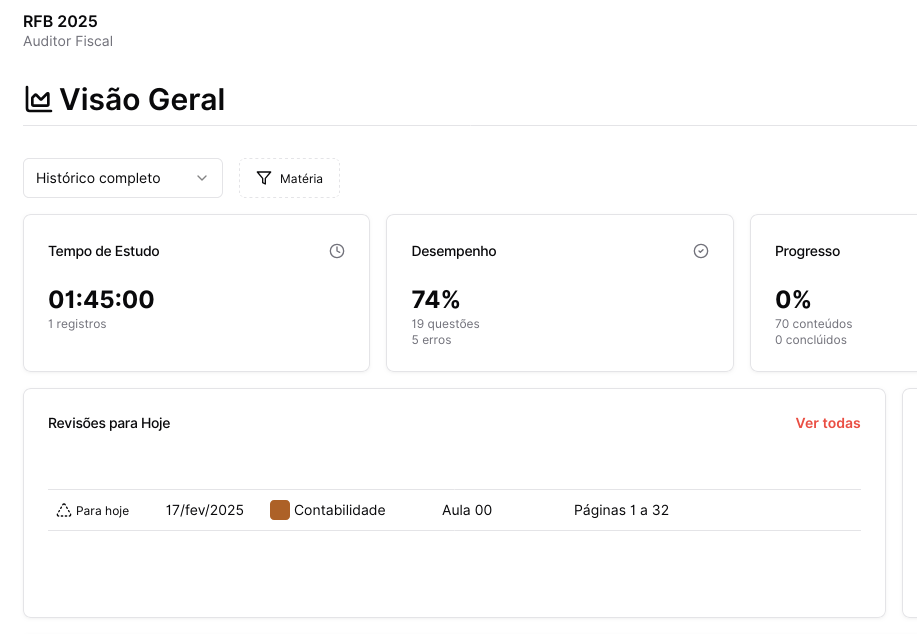The width and height of the screenshot is (917, 634).
Task: Click the 74% performance value
Action: (x=436, y=299)
